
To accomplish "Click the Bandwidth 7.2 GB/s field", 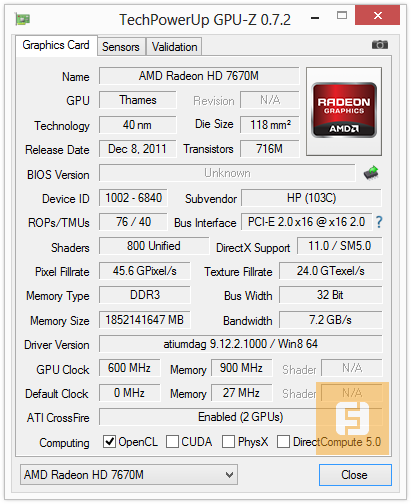I will (331, 320).
